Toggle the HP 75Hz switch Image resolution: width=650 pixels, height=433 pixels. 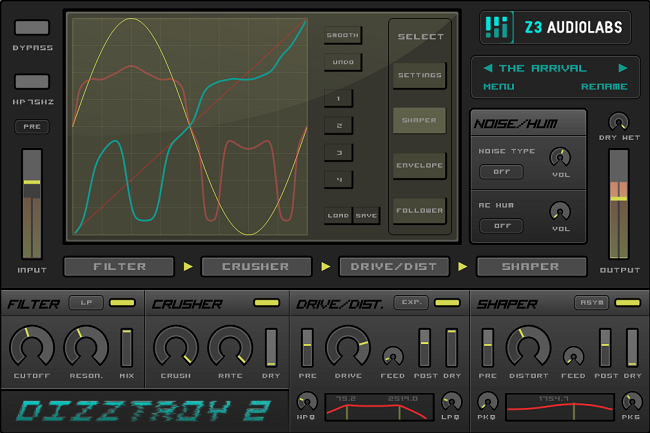[x=32, y=82]
